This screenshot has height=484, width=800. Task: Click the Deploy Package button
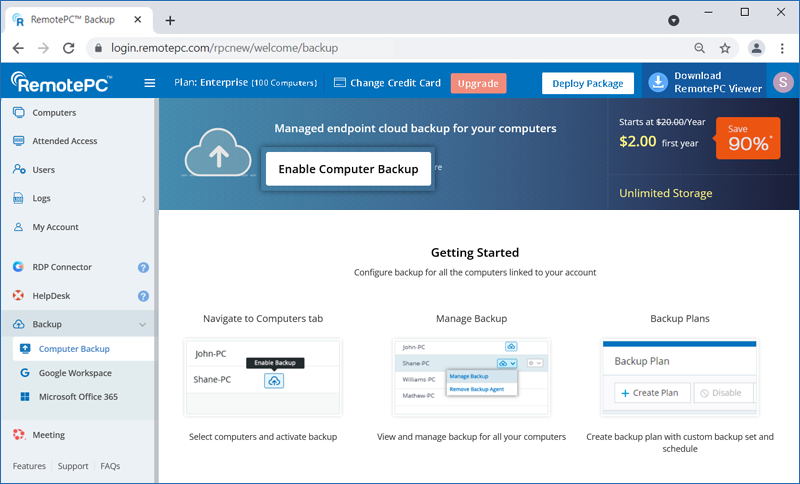(x=588, y=83)
